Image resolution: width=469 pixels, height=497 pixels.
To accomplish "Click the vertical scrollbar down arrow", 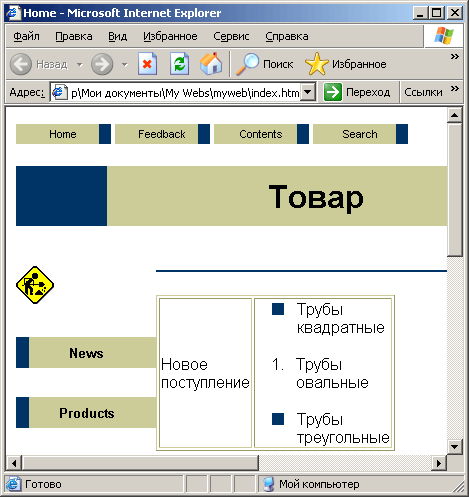I will (x=455, y=446).
